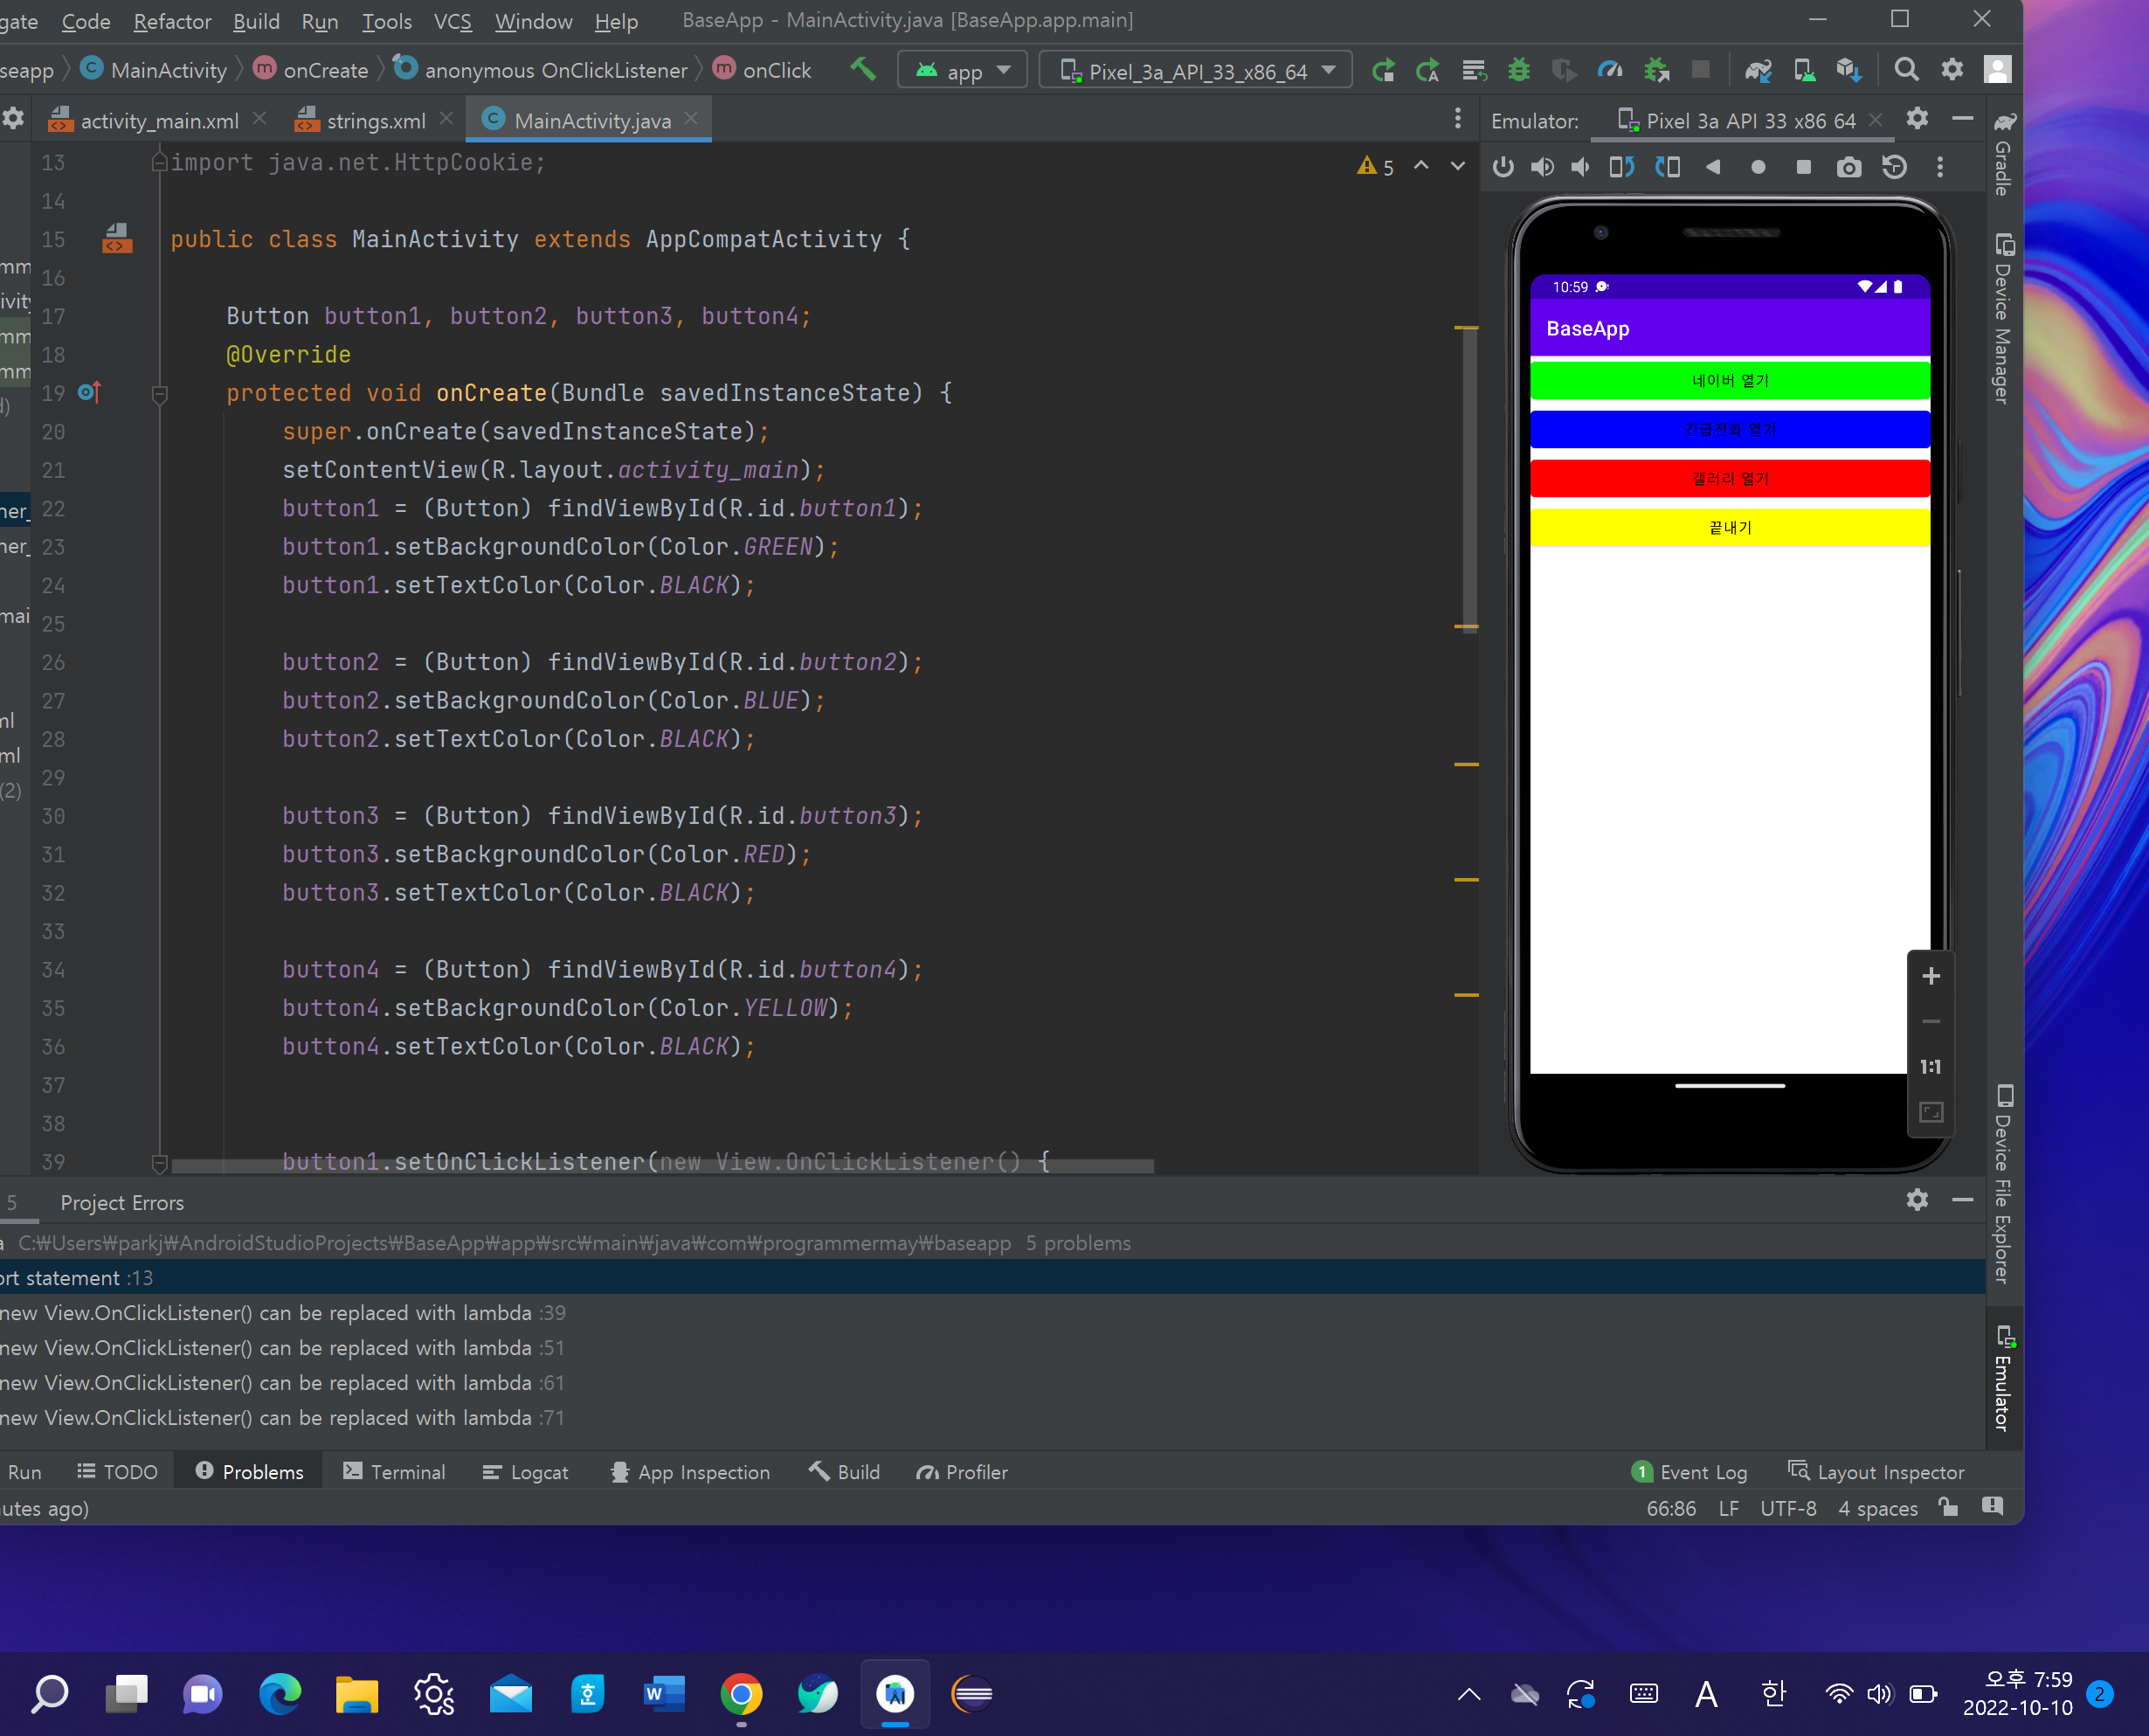Viewport: 2149px width, 1736px height.
Task: Click the emulator zoom in plus button
Action: click(x=1931, y=976)
